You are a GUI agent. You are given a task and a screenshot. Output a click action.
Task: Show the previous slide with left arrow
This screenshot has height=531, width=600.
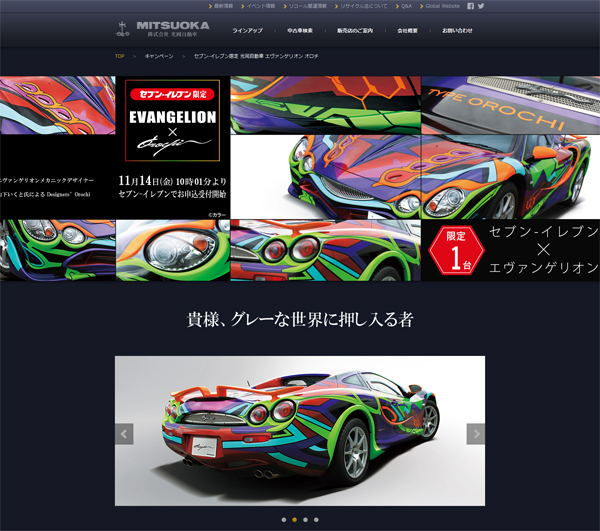tap(124, 434)
